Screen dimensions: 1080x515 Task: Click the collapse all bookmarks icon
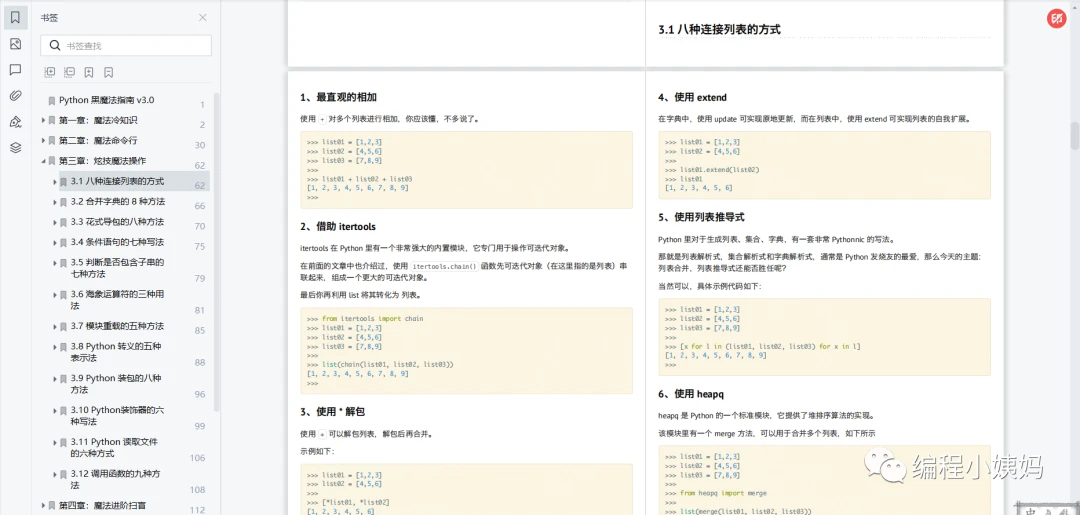69,72
